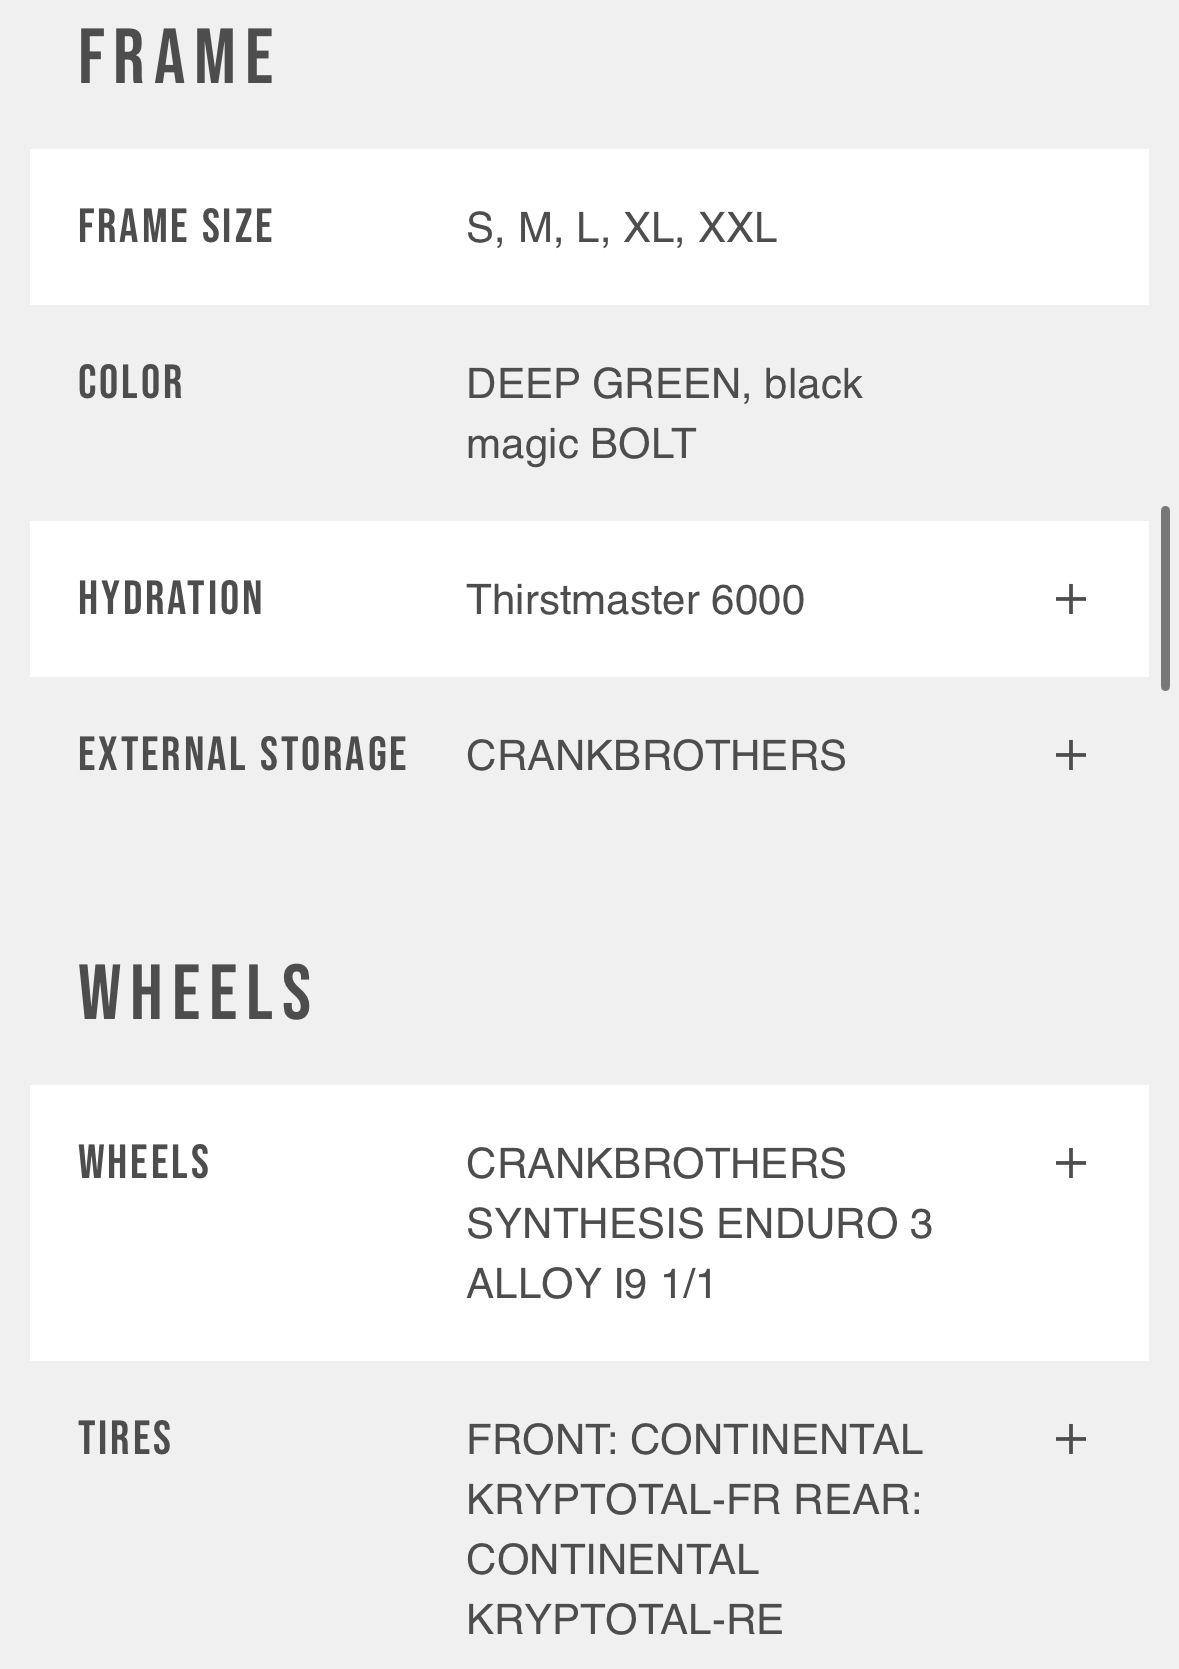Expand the Wheels row plus icon
Viewport: 1179px width, 1669px height.
tap(1070, 1163)
